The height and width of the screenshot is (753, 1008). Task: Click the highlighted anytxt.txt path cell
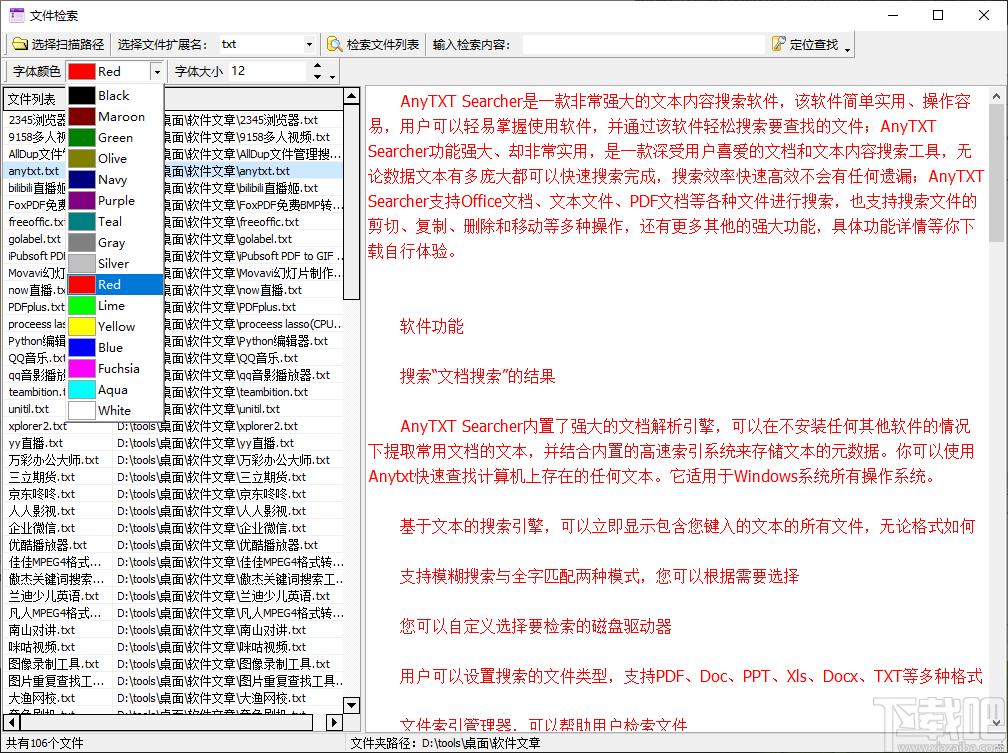point(253,171)
